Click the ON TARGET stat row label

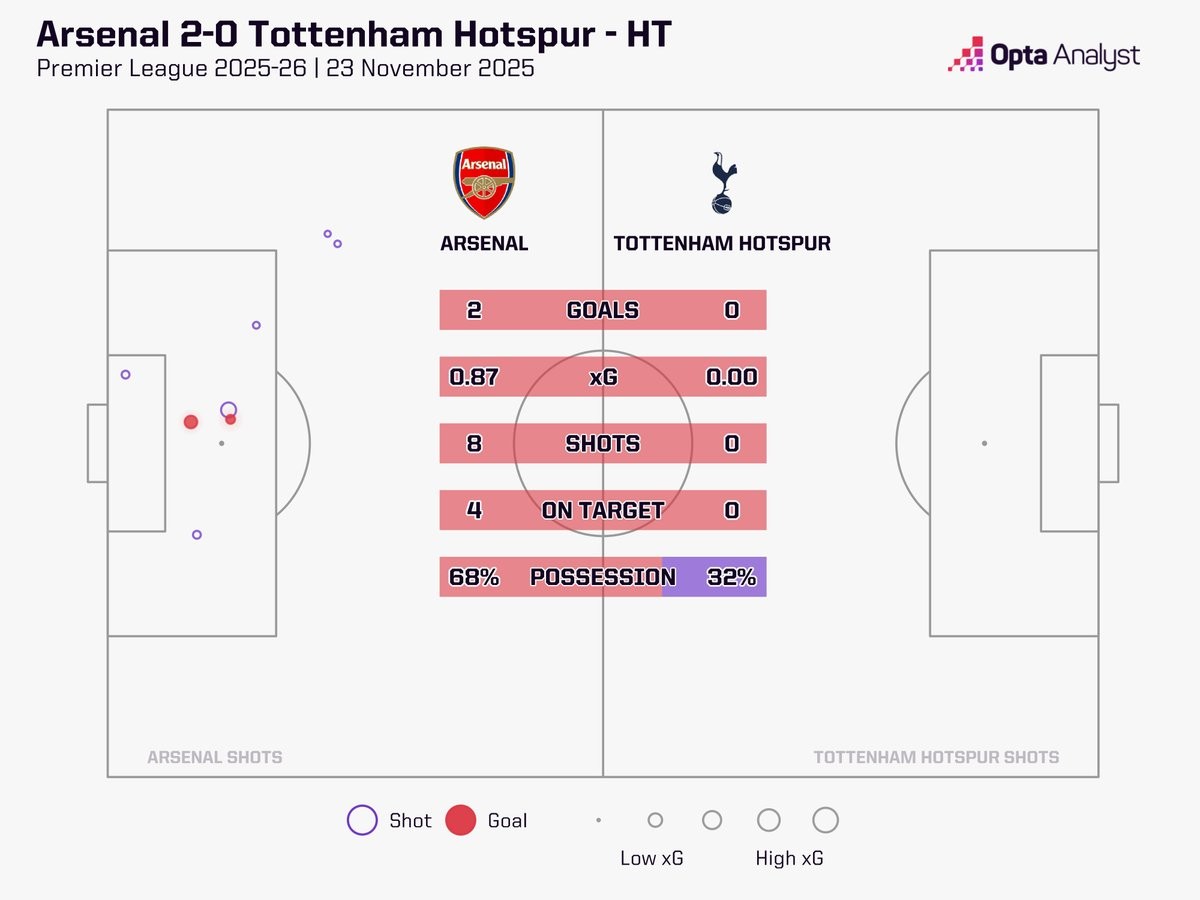coord(602,510)
